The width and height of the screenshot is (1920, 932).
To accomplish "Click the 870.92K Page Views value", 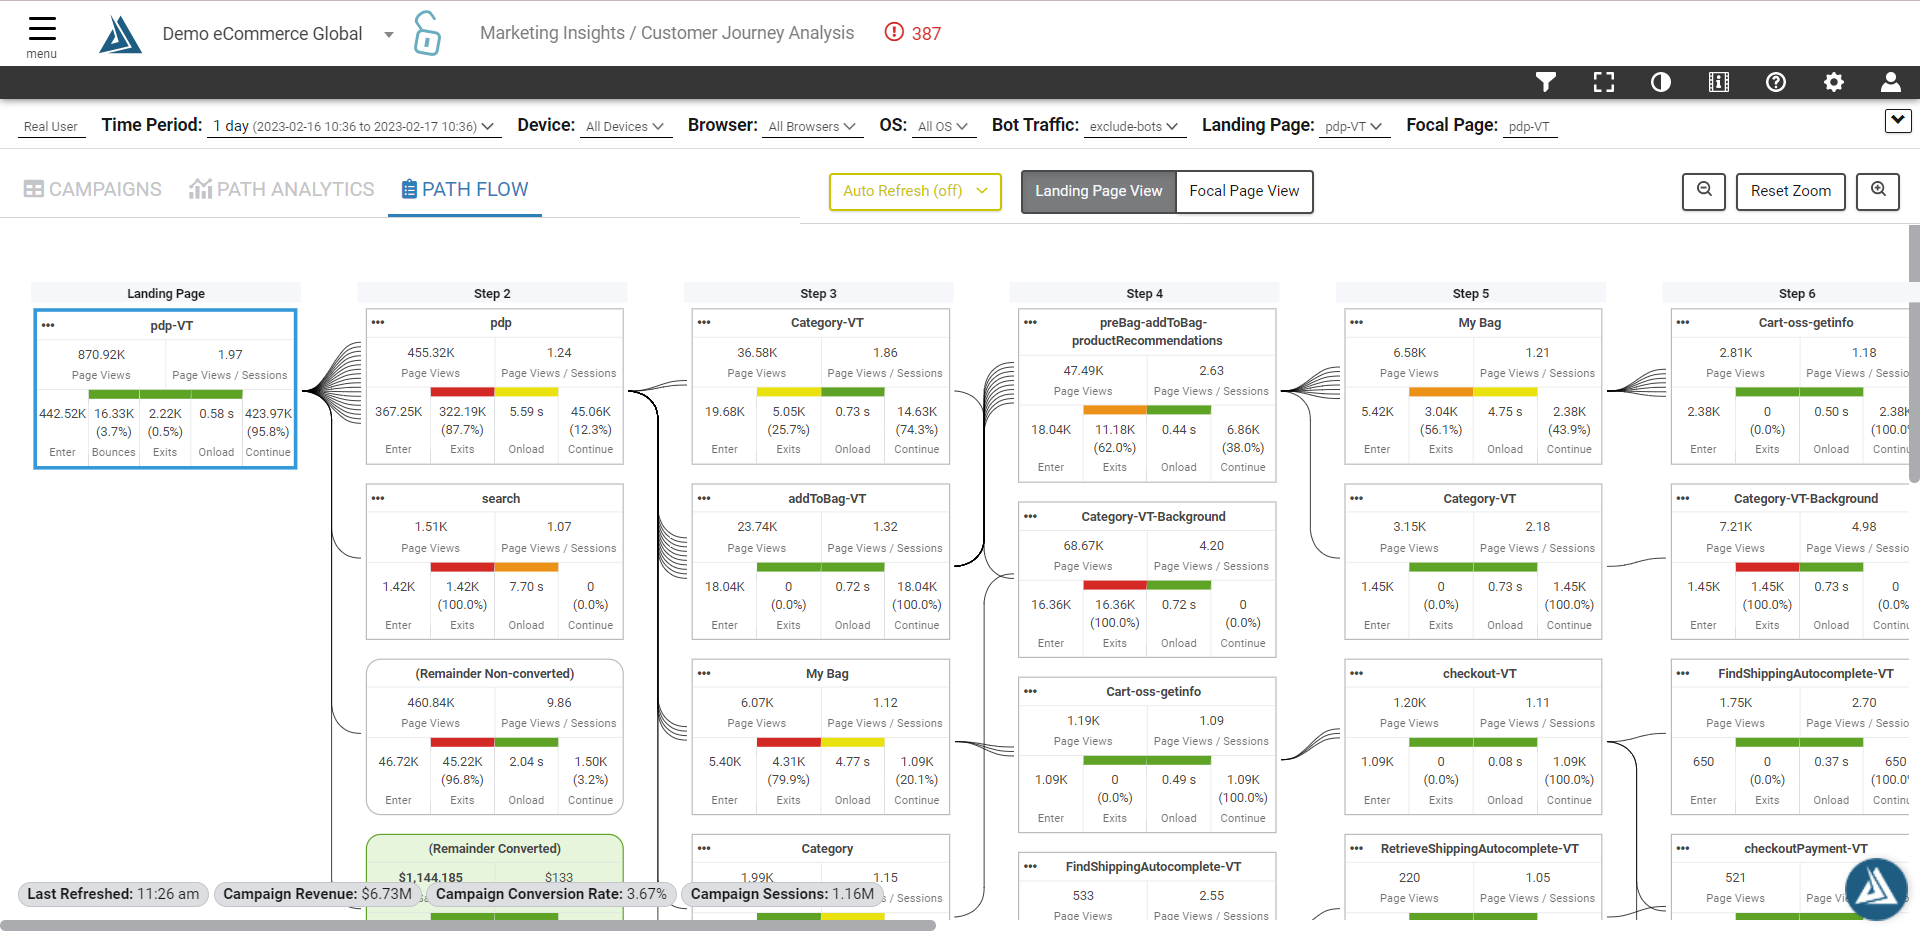I will tap(101, 354).
